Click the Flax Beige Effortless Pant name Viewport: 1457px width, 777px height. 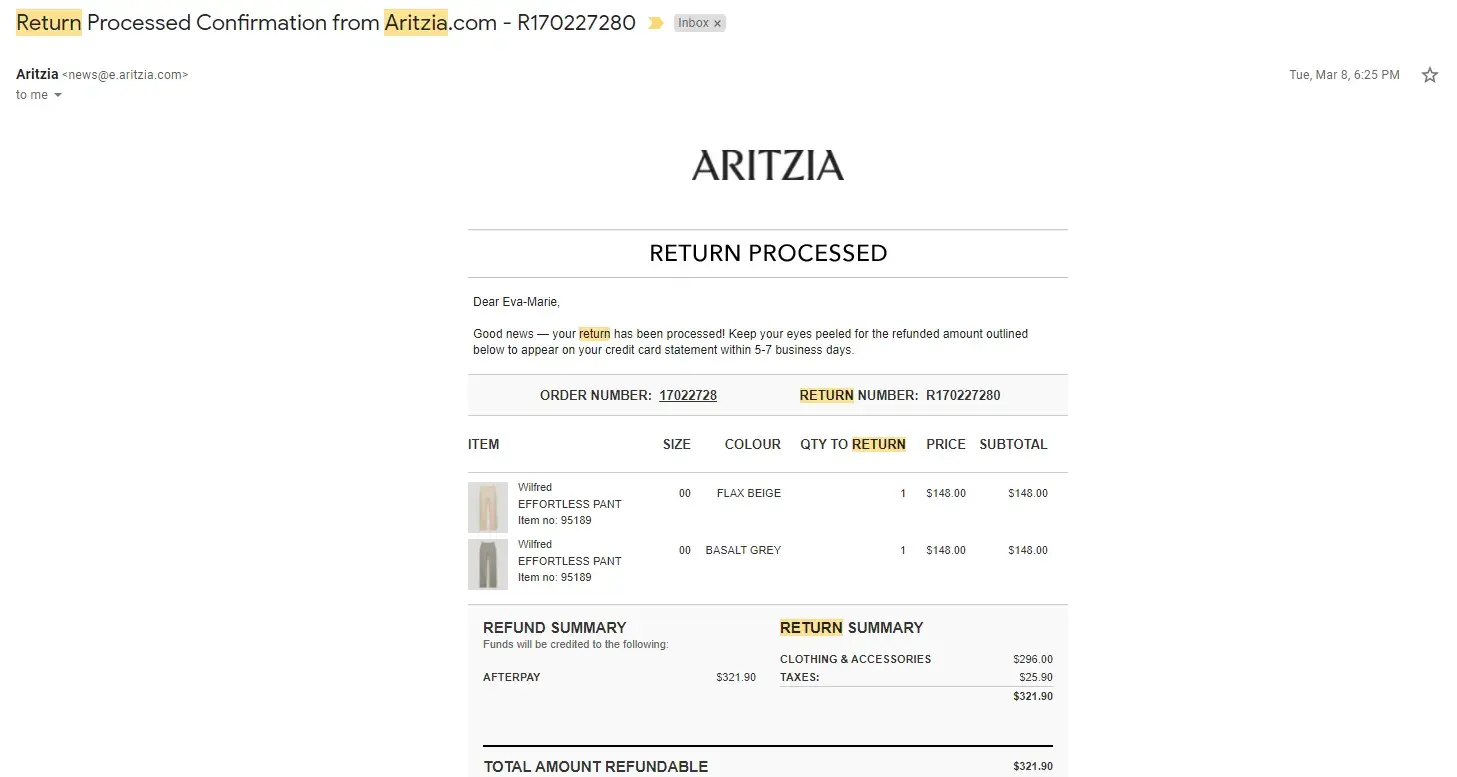tap(569, 504)
